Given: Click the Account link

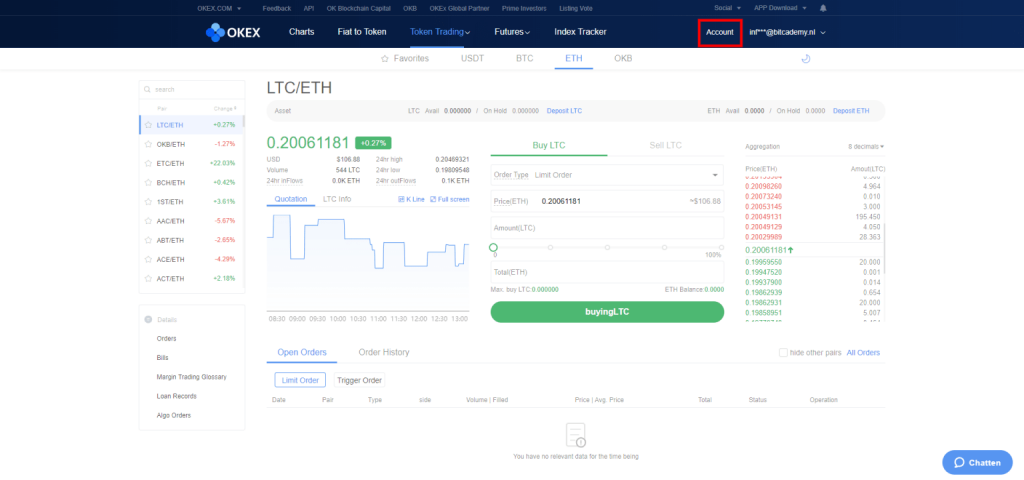Looking at the screenshot, I should click(720, 32).
